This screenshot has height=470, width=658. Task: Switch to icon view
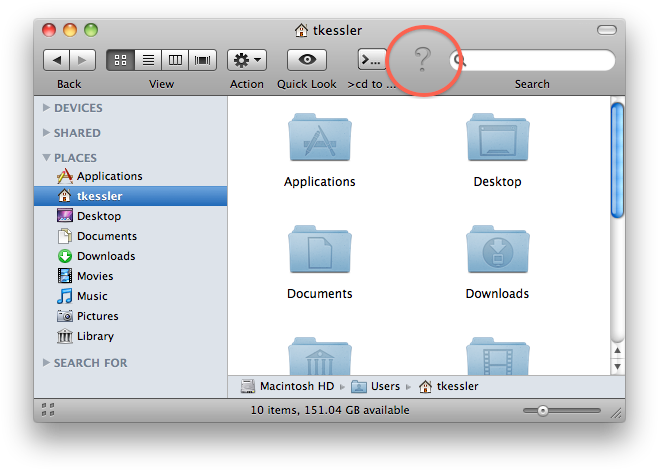click(x=120, y=60)
